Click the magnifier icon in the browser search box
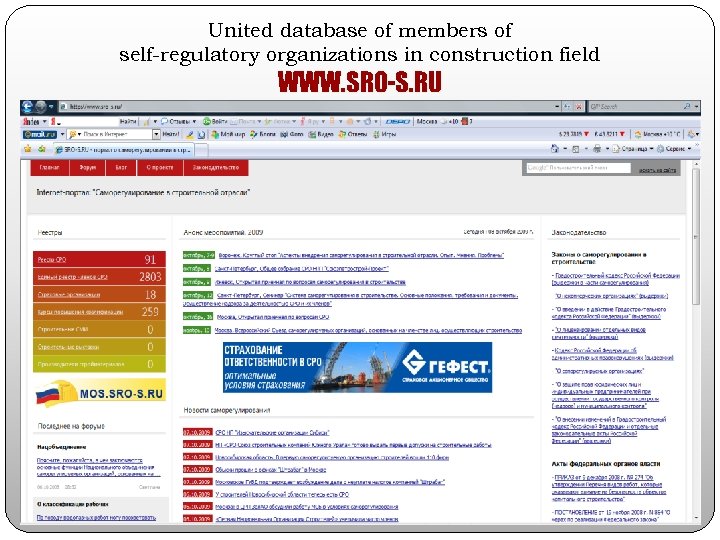The width and height of the screenshot is (720, 540). (x=687, y=107)
